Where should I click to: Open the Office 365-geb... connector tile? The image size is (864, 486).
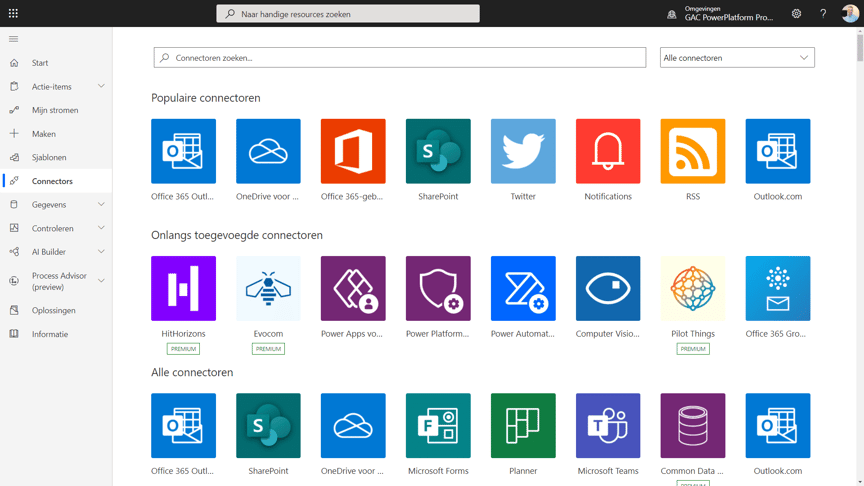pos(353,151)
